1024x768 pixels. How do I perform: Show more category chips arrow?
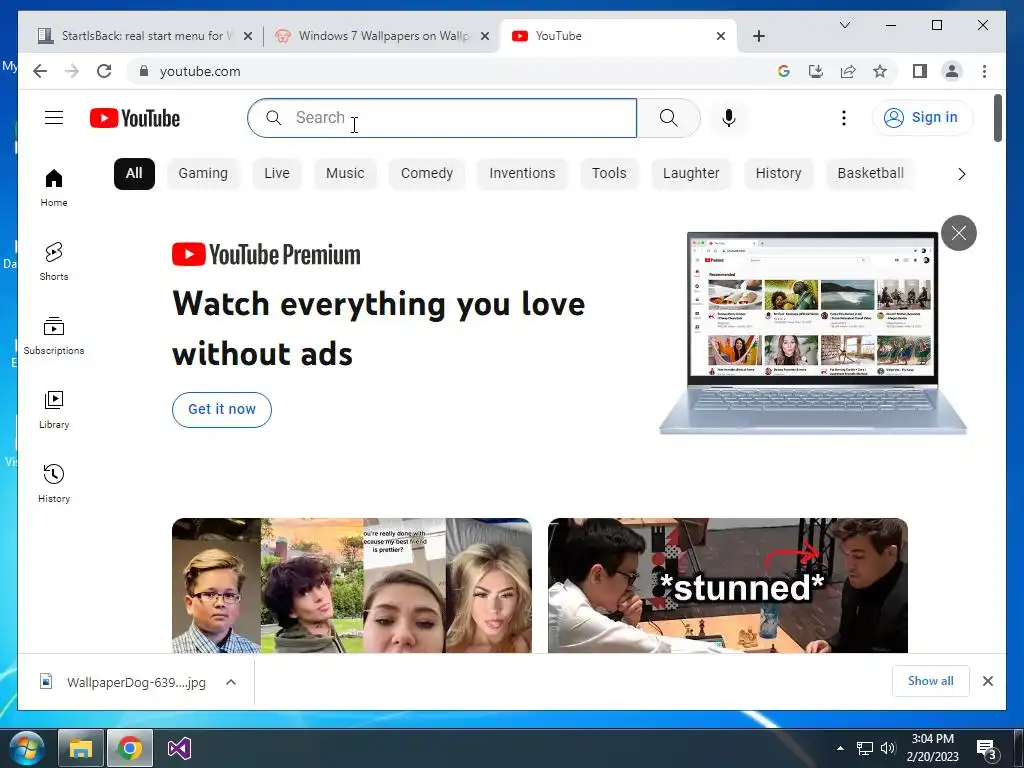point(961,174)
